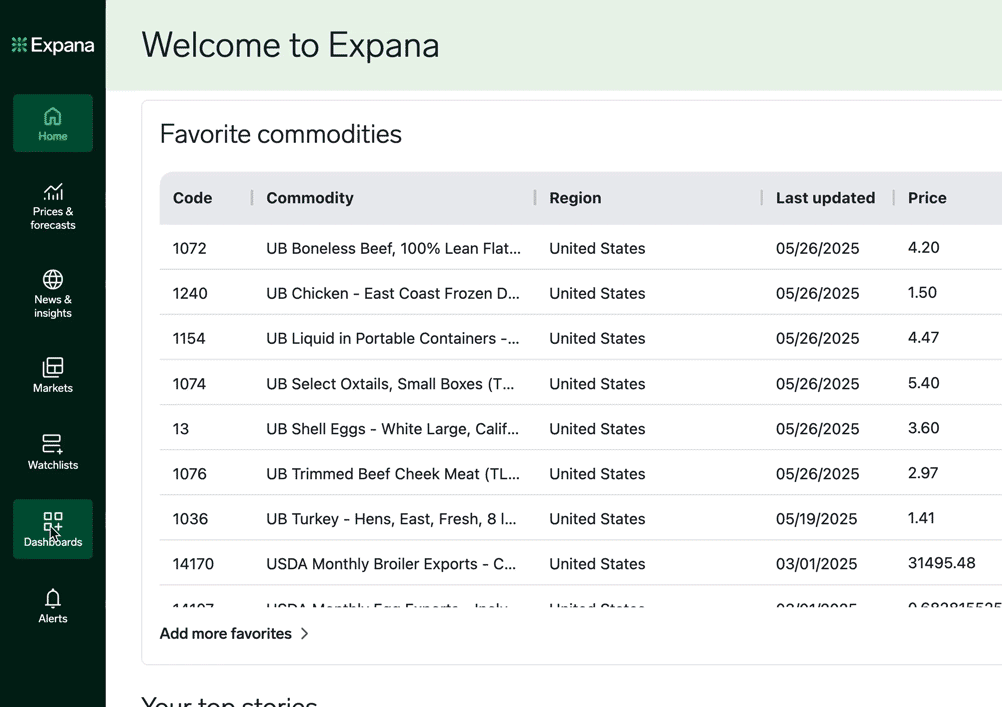1002x707 pixels.
Task: Click Add more favorites link
Action: (x=235, y=633)
